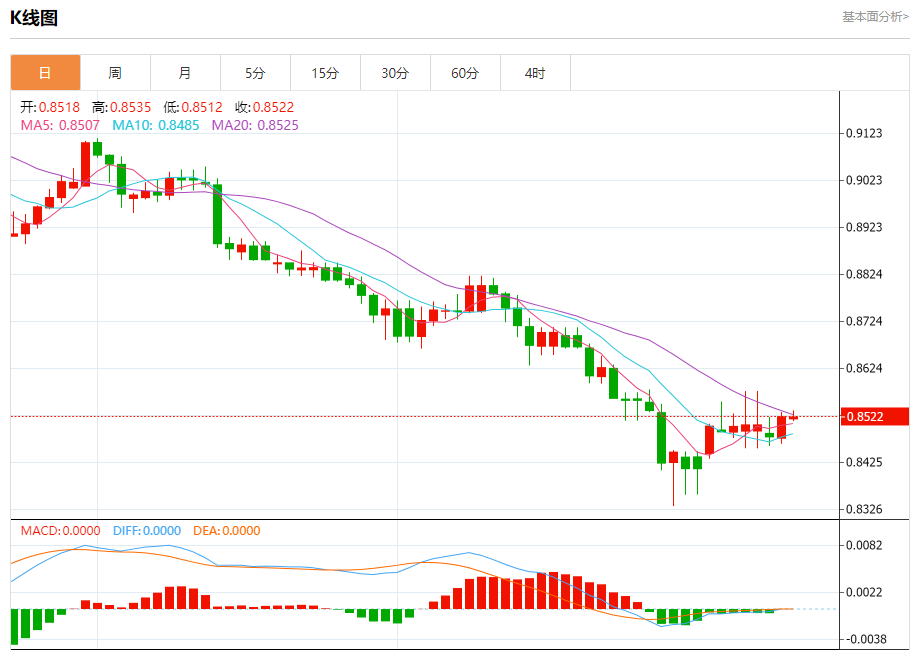Click the 0.9023 price axis label

pyautogui.click(x=864, y=180)
